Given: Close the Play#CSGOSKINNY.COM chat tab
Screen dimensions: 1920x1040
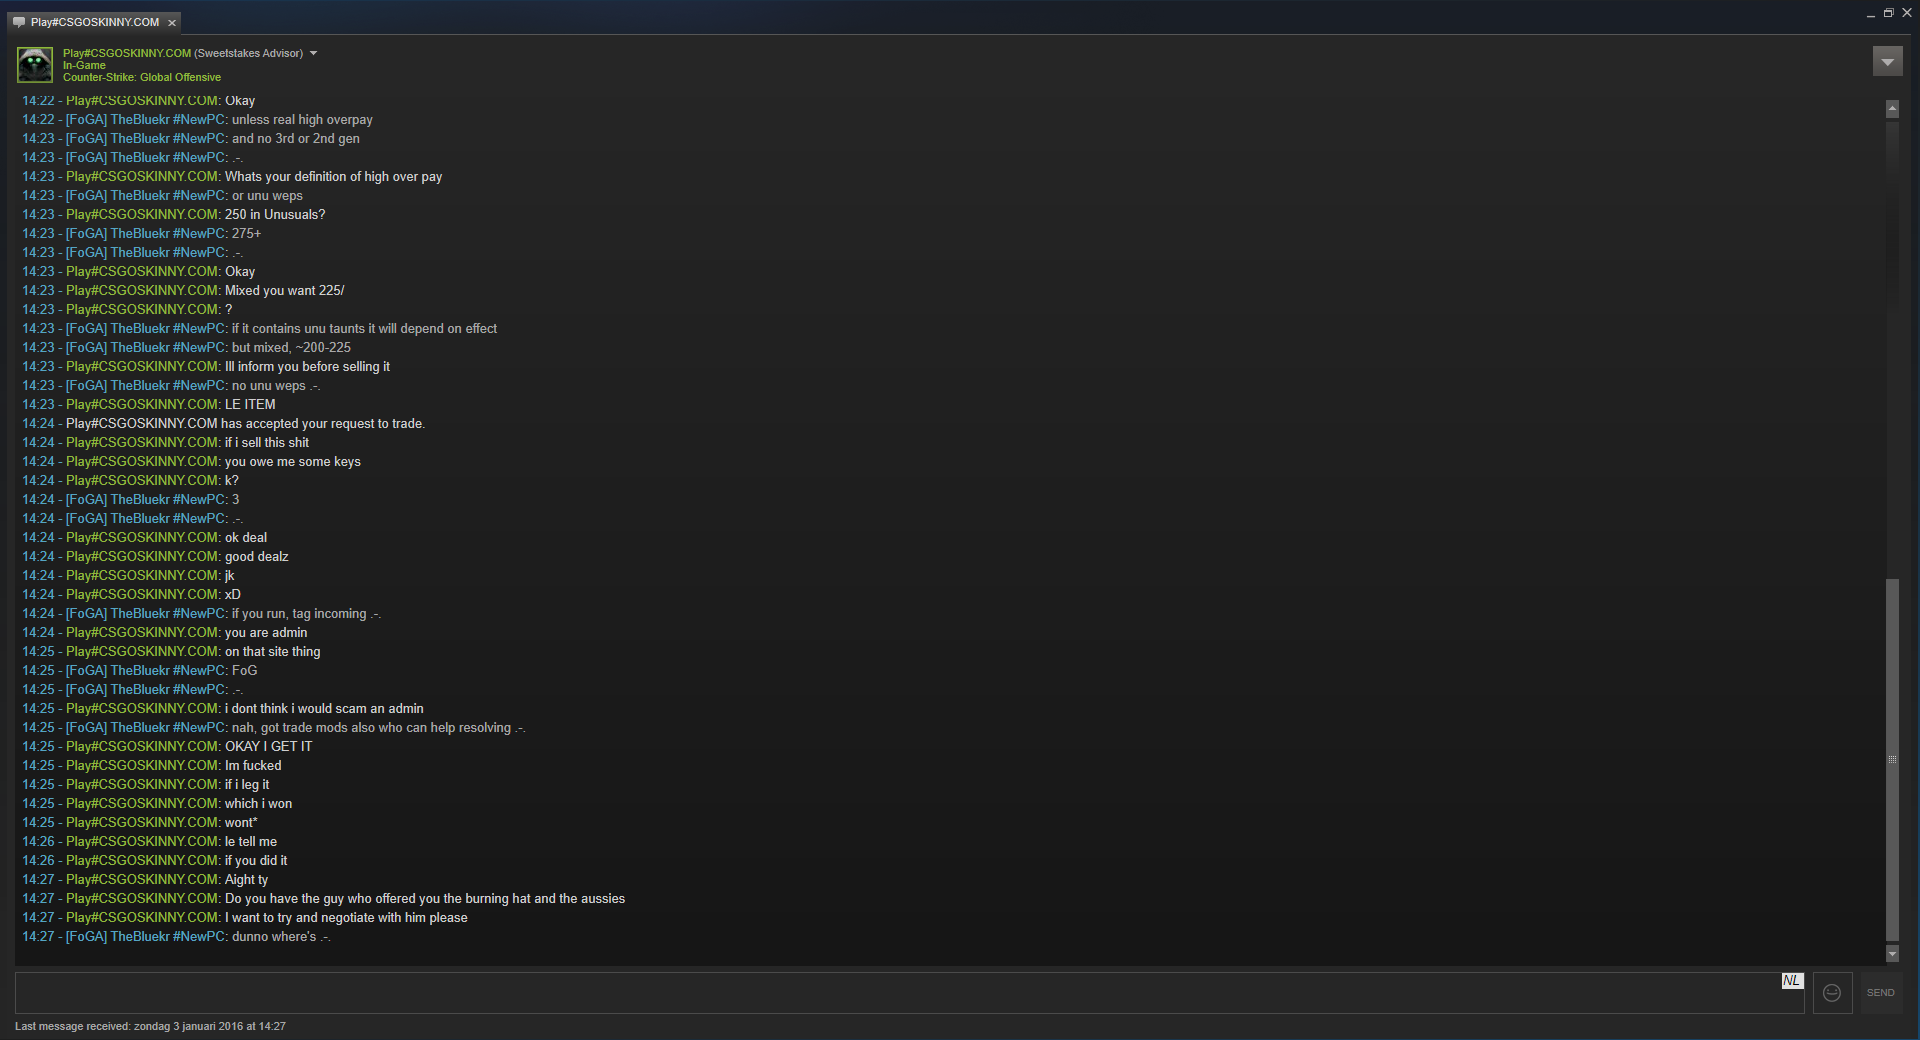Looking at the screenshot, I should click(x=172, y=22).
